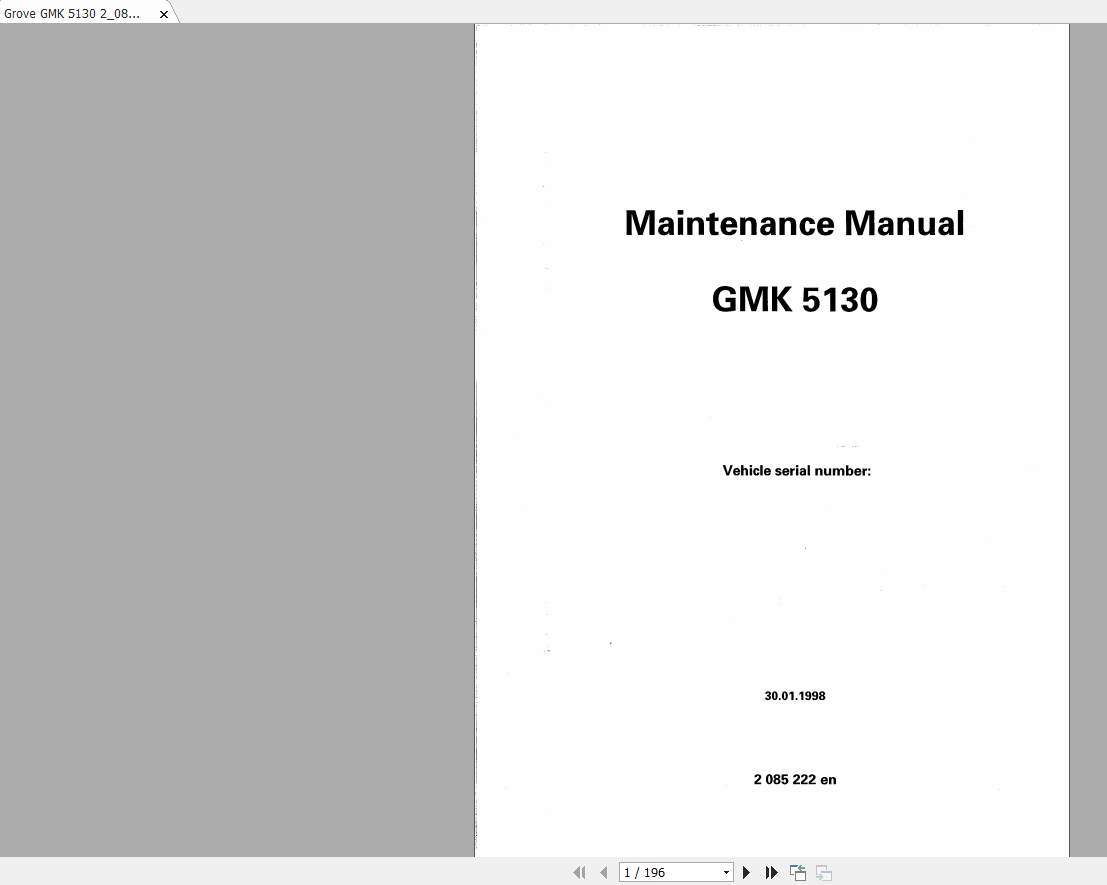The height and width of the screenshot is (885, 1107).
Task: Open the page number dropdown arrow
Action: [726, 873]
